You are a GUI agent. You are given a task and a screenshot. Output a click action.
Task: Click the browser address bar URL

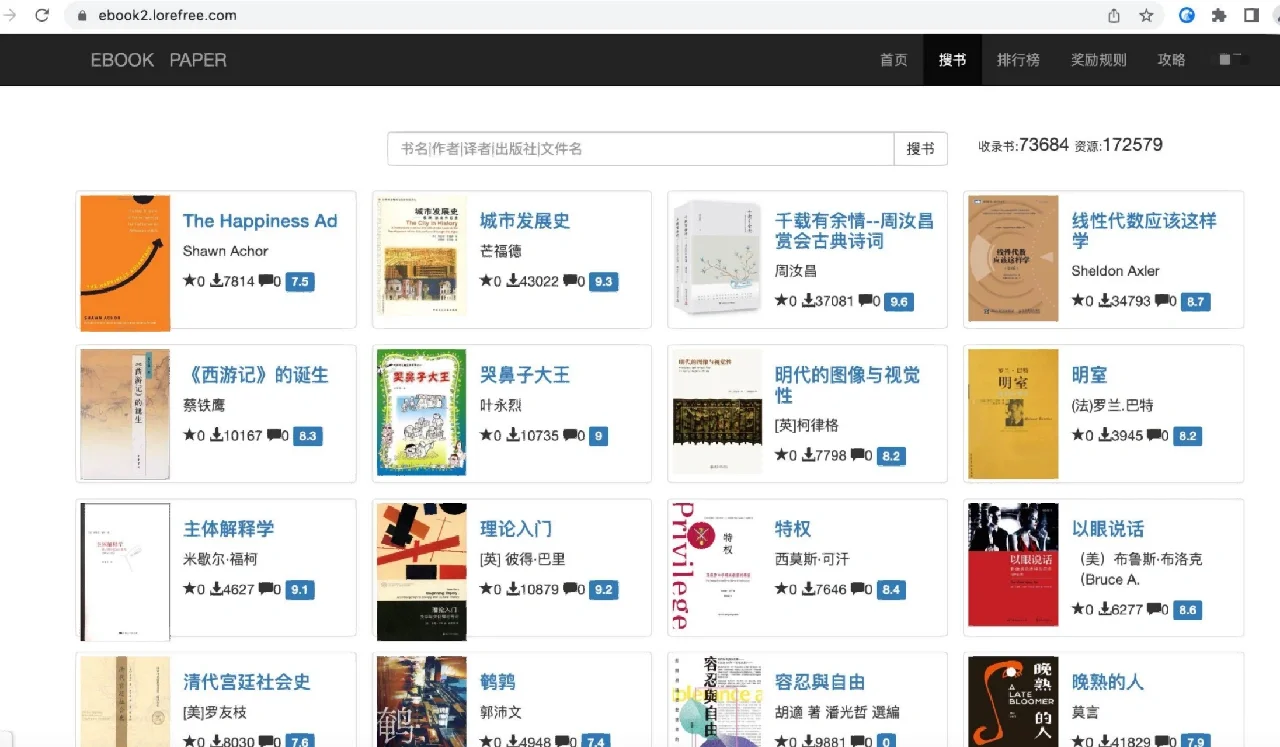167,15
